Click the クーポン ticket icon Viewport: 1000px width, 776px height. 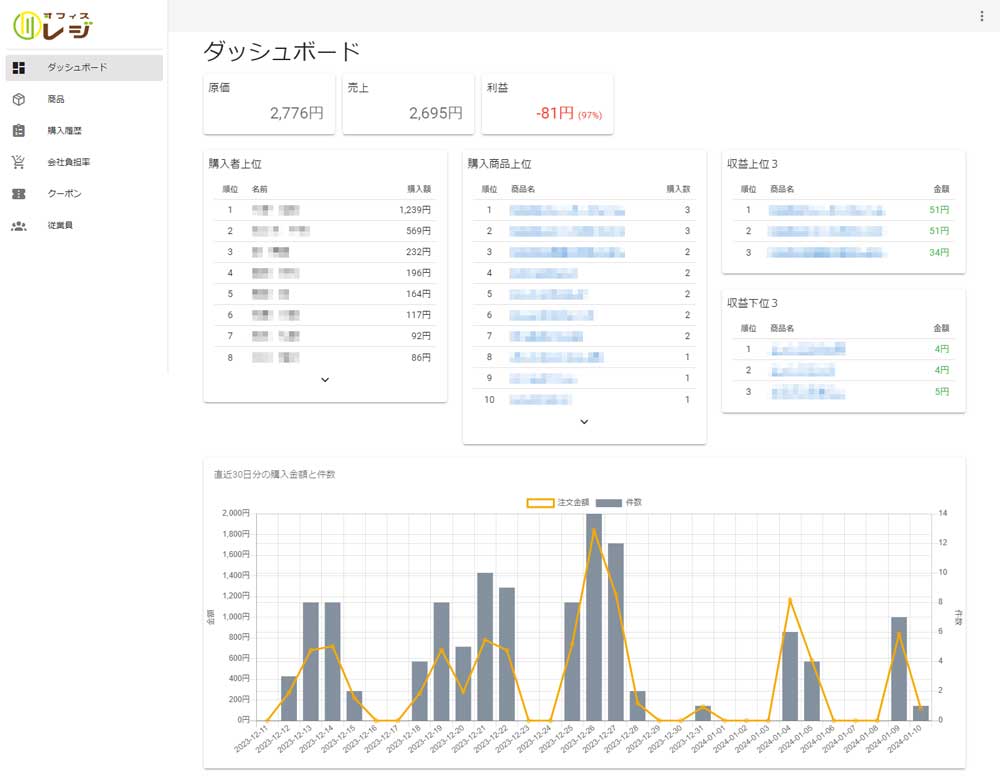click(x=19, y=194)
